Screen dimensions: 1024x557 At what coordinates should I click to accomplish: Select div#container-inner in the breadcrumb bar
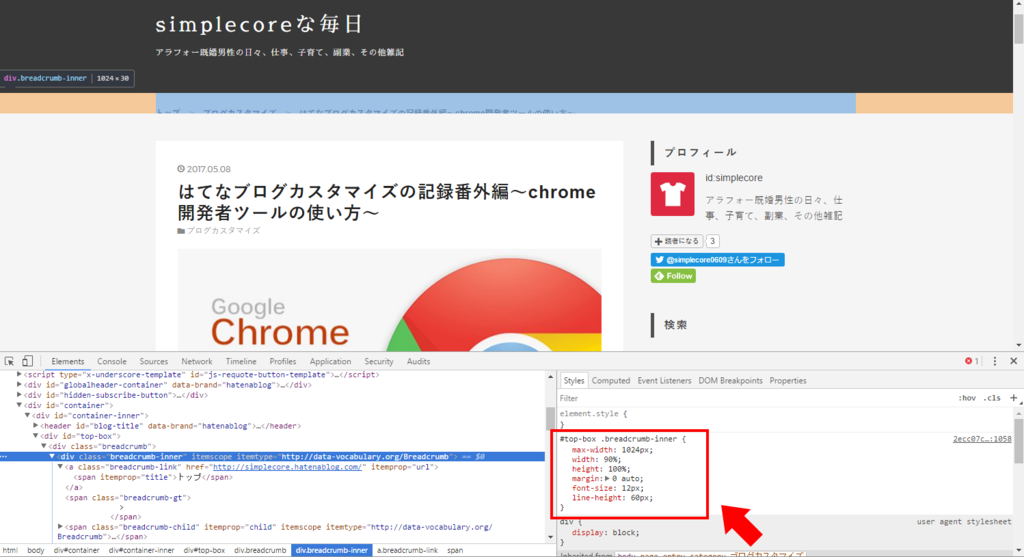(142, 550)
